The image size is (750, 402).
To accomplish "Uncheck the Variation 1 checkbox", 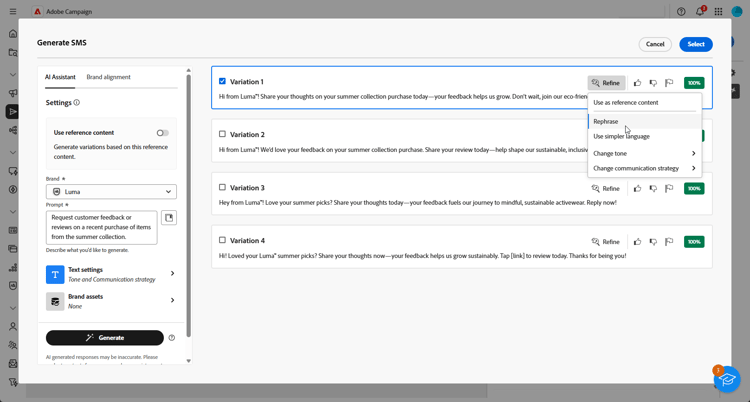I will [222, 81].
